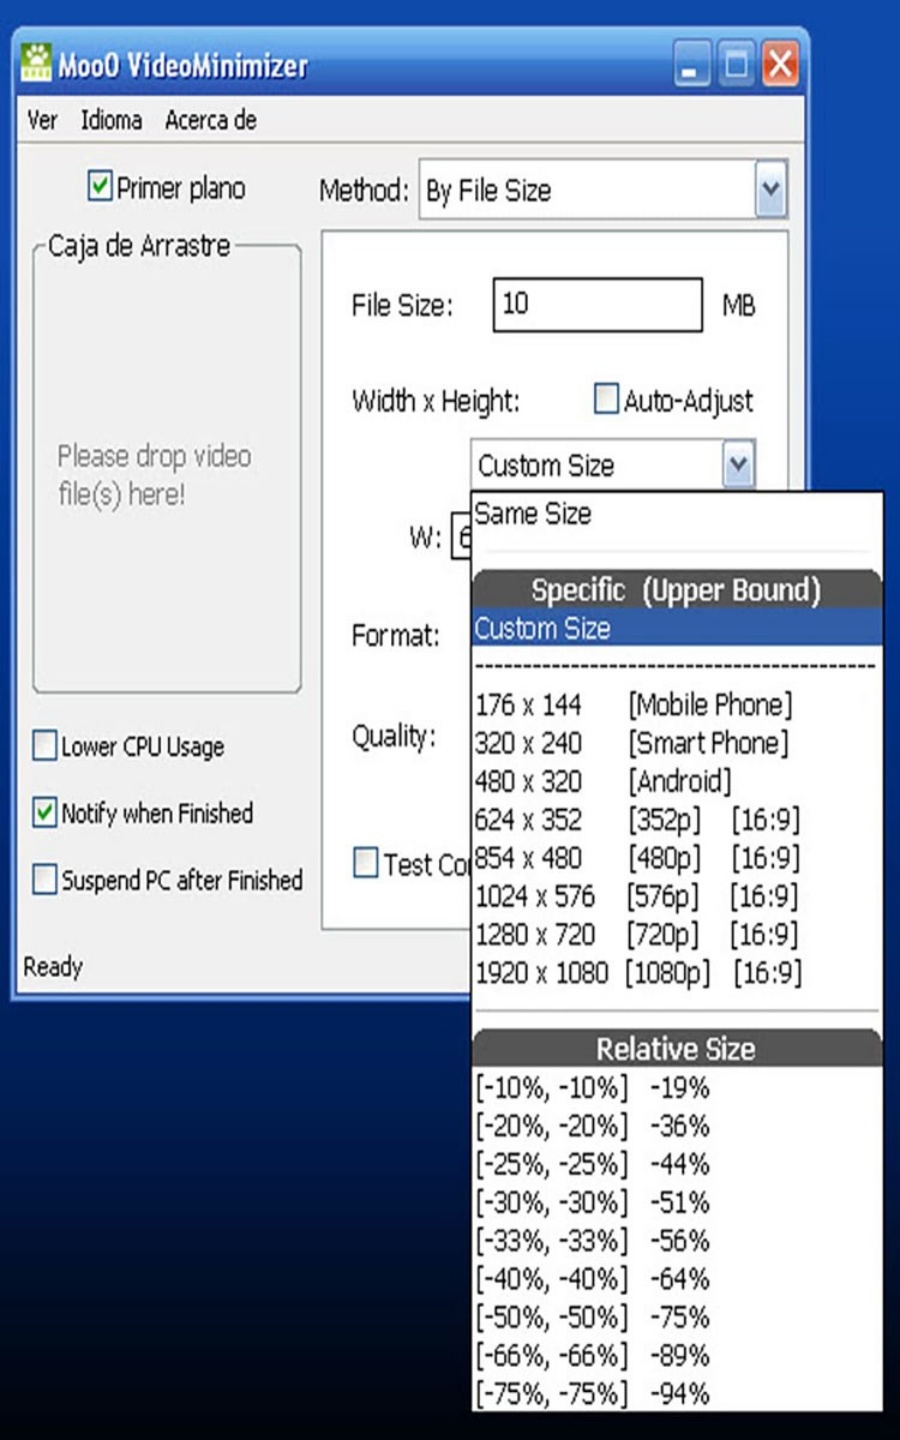Click the File Size input field

point(597,304)
